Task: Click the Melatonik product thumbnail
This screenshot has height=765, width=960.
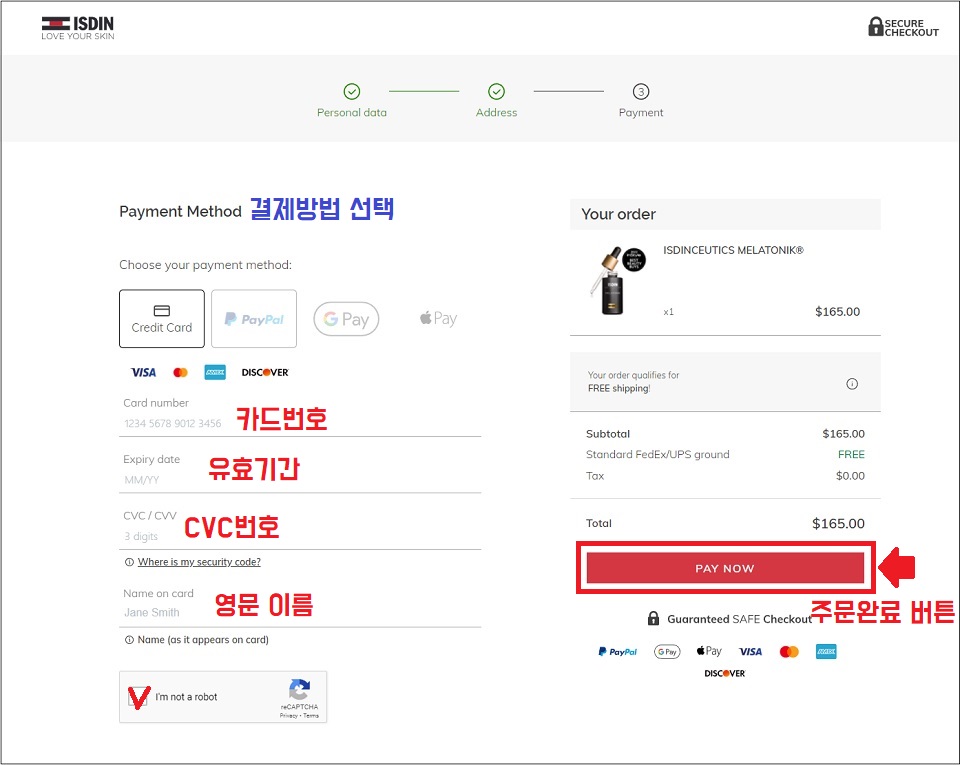Action: 617,281
